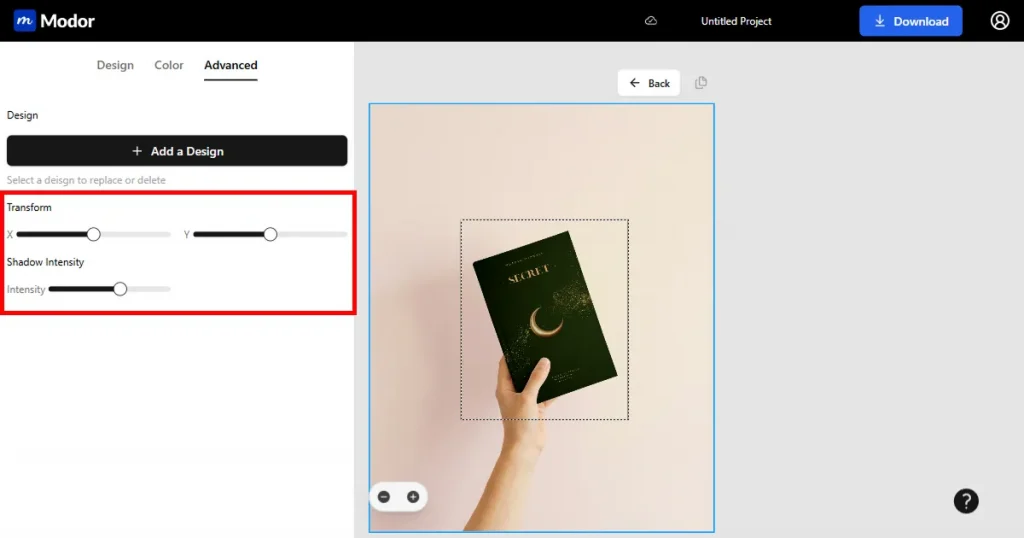The image size is (1024, 538).
Task: Go back using the Back button
Action: coord(648,83)
